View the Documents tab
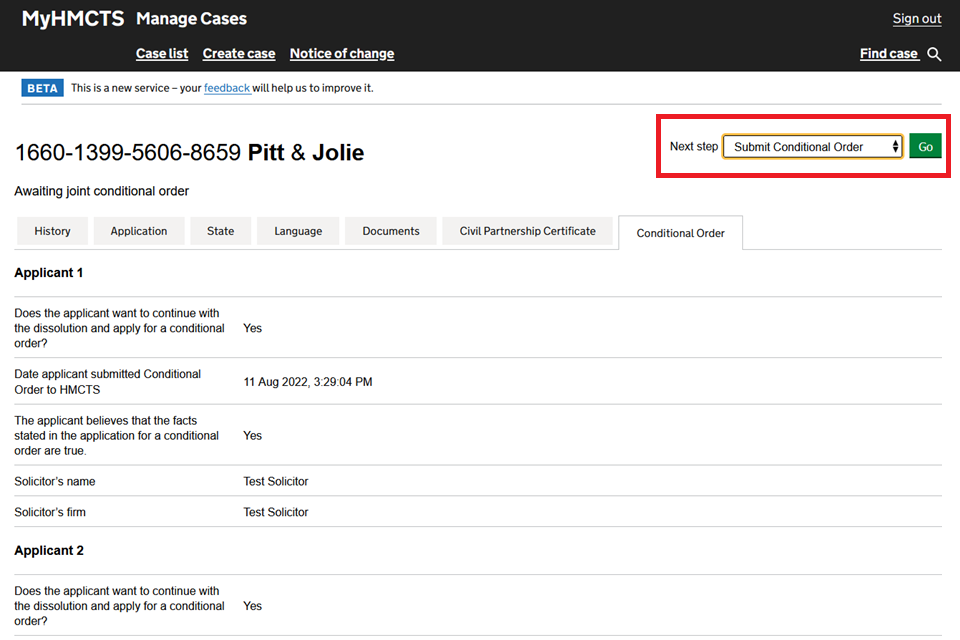The image size is (960, 640). [391, 231]
